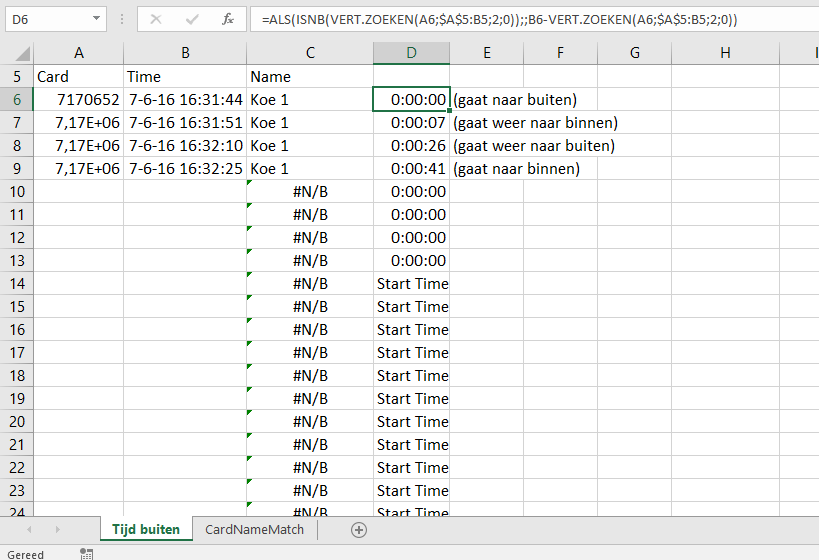Select column D header
Screen dimensions: 819x560
pos(412,53)
